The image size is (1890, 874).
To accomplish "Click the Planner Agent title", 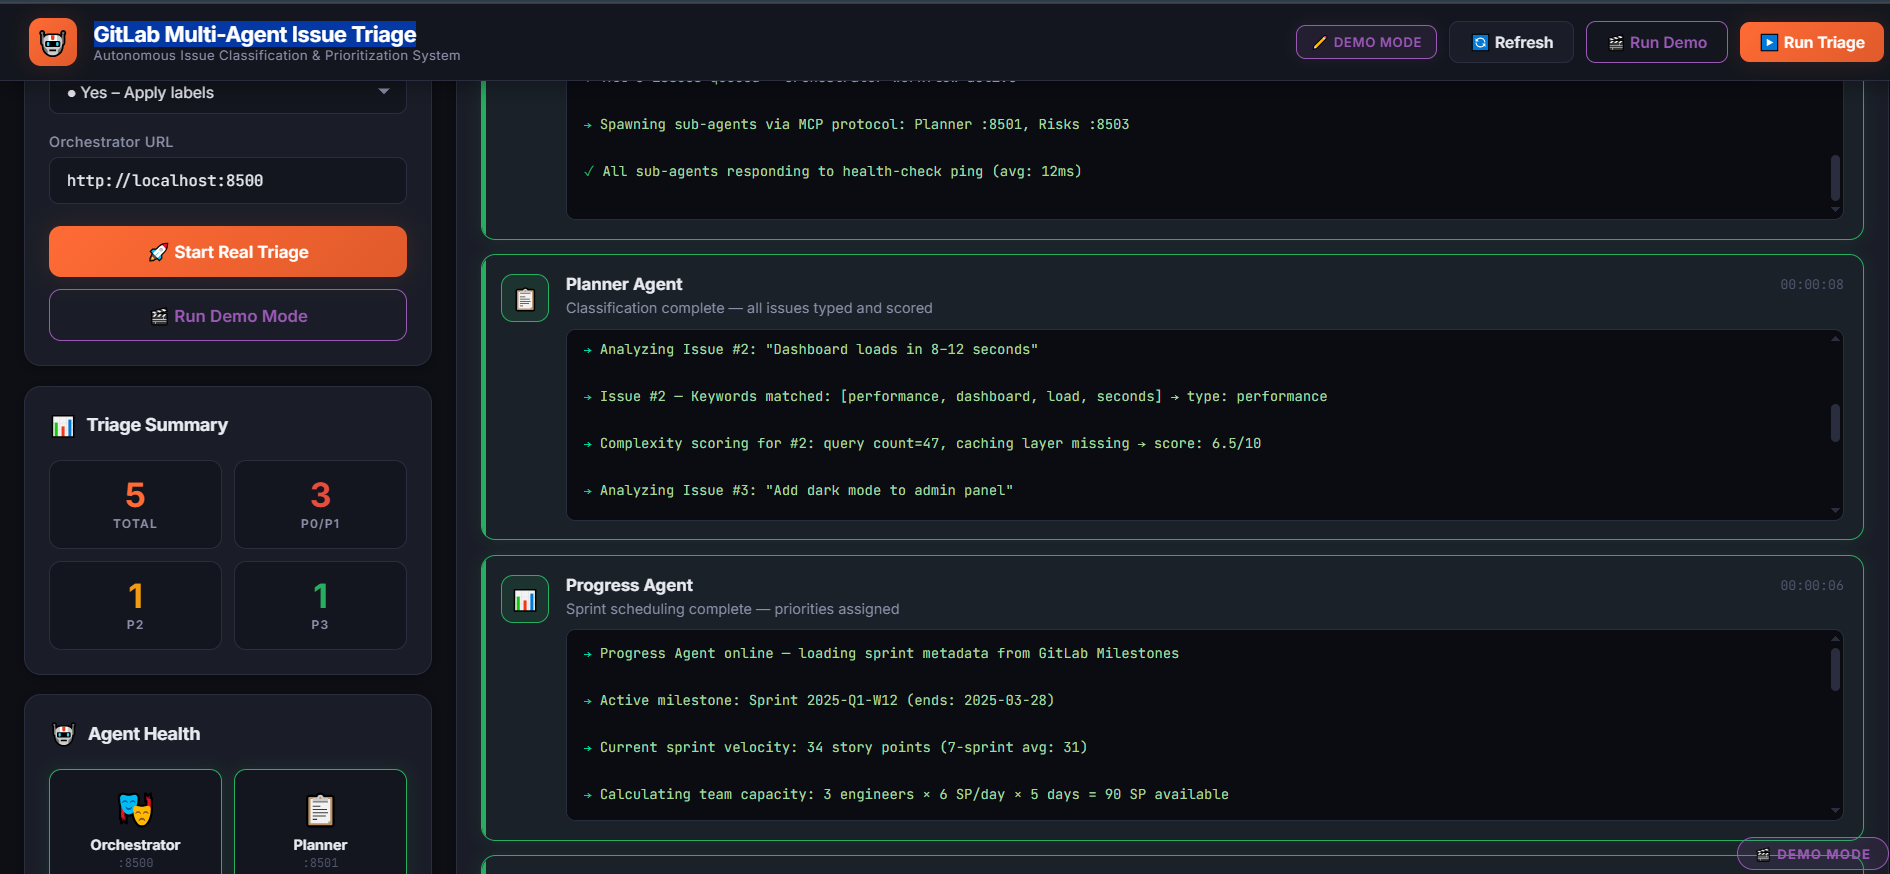I will pos(624,284).
